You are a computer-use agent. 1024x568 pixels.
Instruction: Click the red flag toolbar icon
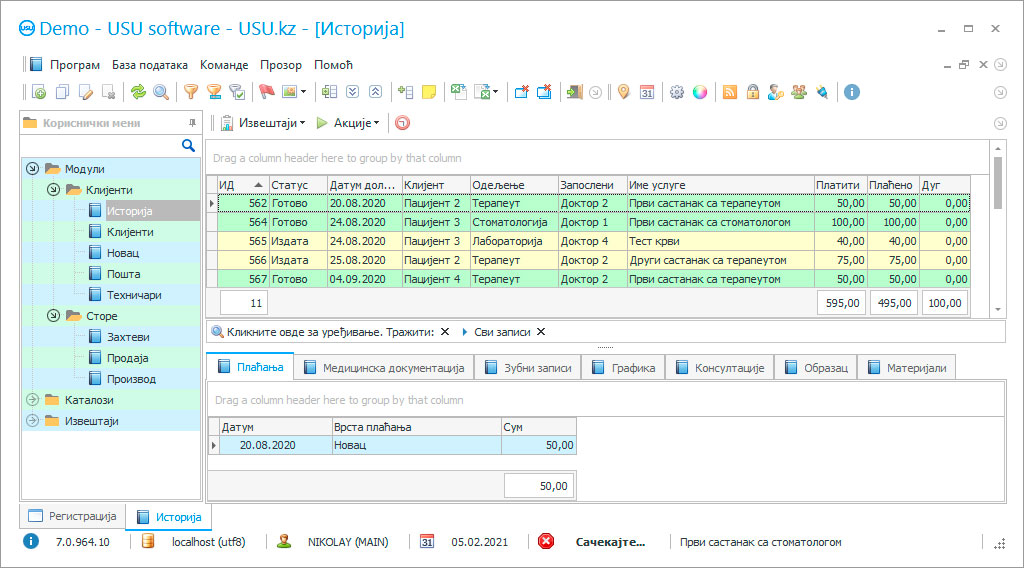[x=267, y=92]
